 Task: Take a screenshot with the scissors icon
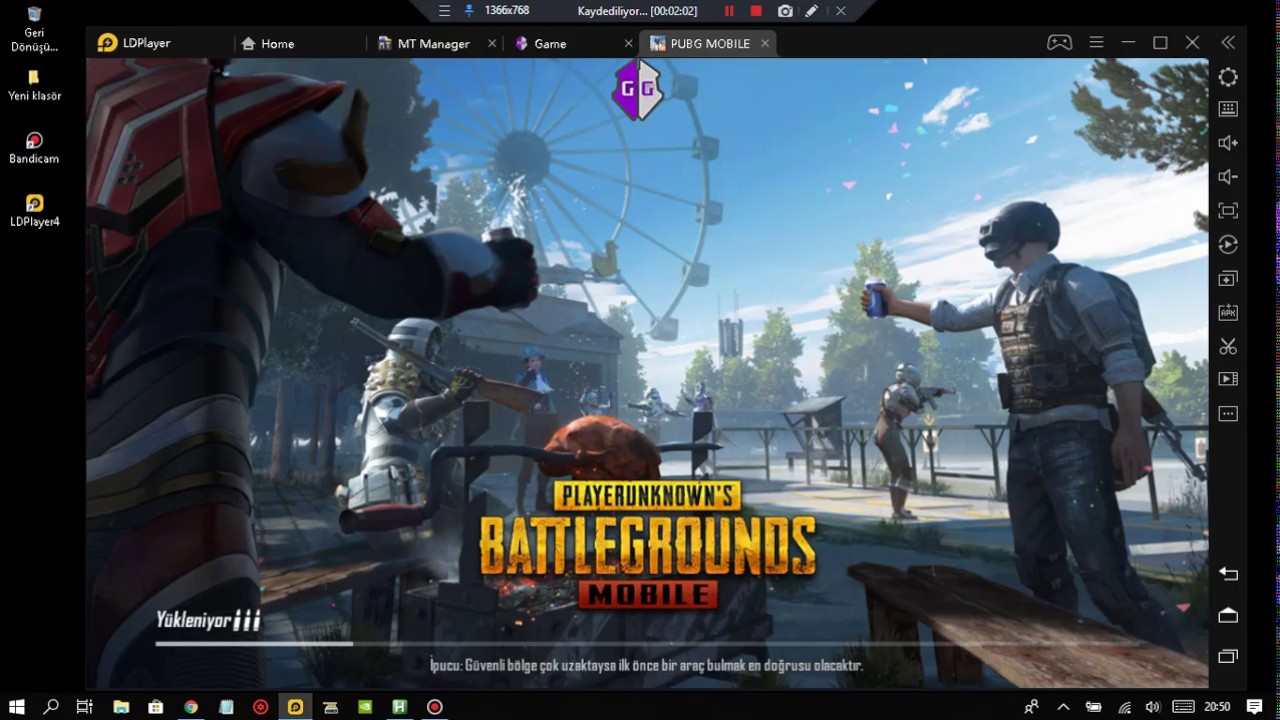coord(1228,346)
